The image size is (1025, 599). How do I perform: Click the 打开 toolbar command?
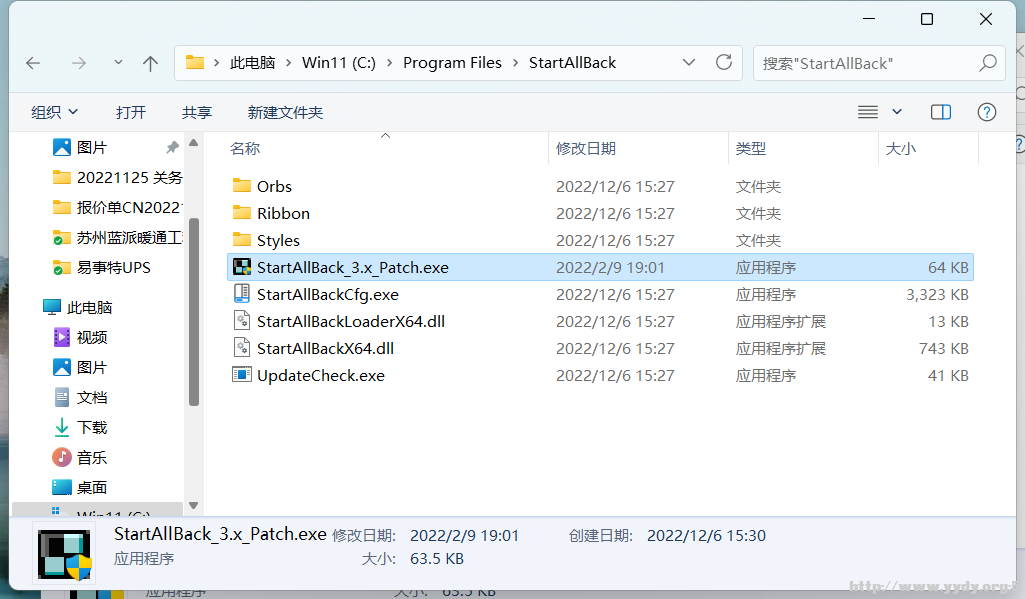131,112
